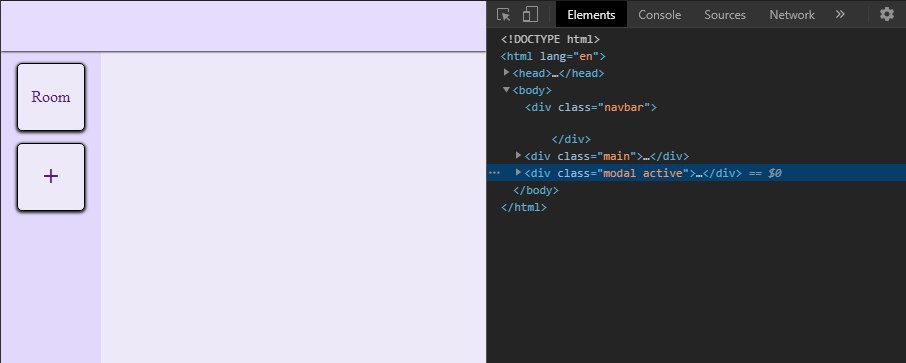906x363 pixels.
Task: Open DevTools settings gear
Action: click(886, 14)
